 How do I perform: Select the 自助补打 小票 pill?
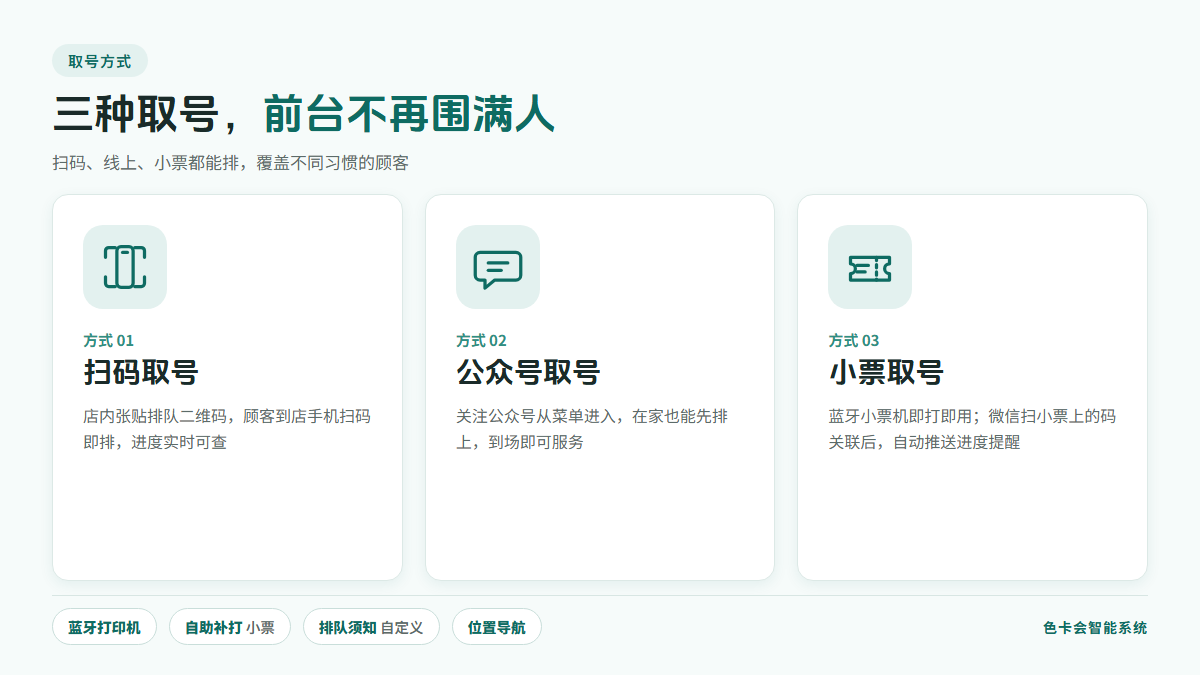point(230,627)
